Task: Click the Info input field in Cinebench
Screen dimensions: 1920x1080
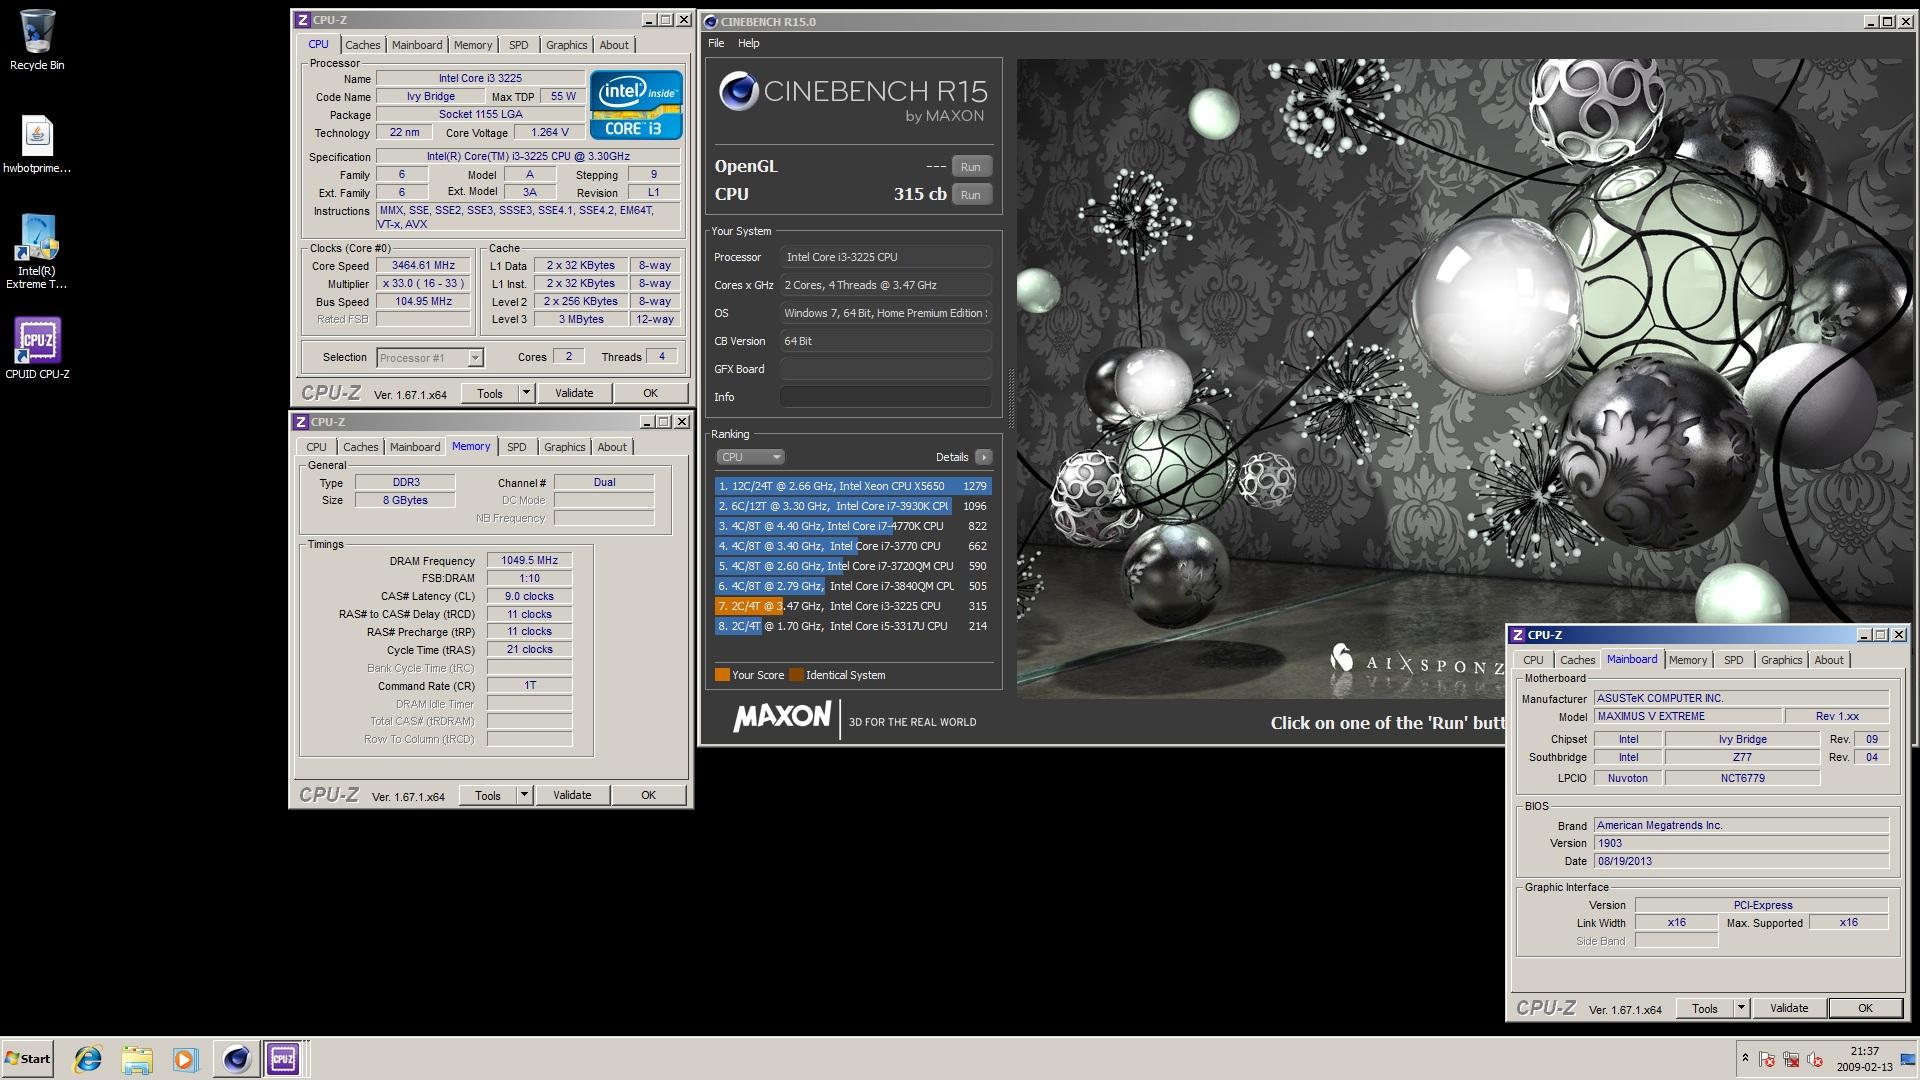Action: coord(885,397)
